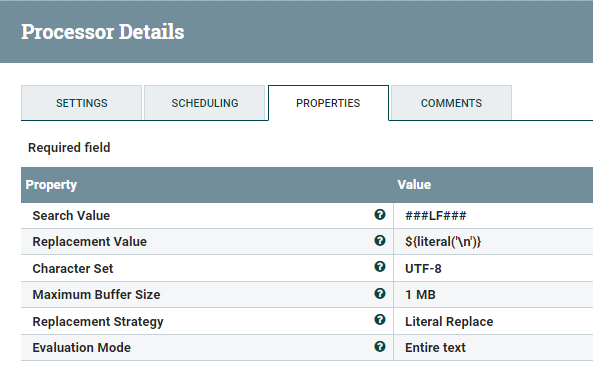Click the Property column header

click(x=51, y=185)
